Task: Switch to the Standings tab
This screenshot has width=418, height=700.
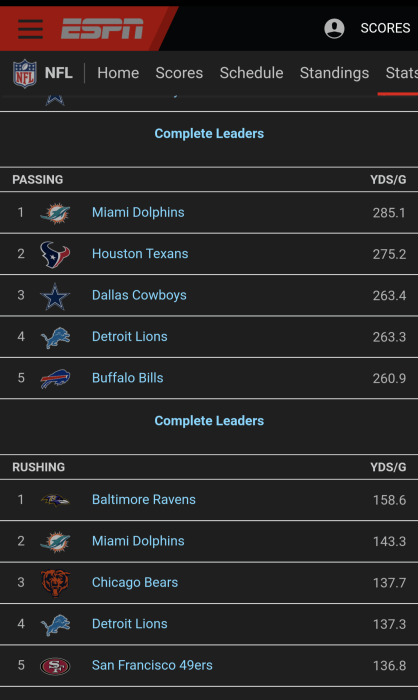Action: [334, 73]
